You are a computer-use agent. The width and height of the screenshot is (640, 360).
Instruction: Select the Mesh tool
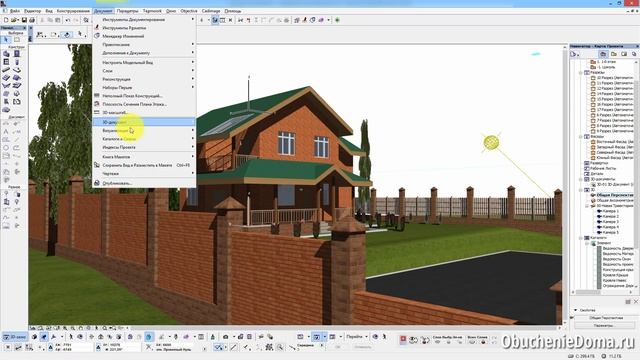click(x=6, y=110)
